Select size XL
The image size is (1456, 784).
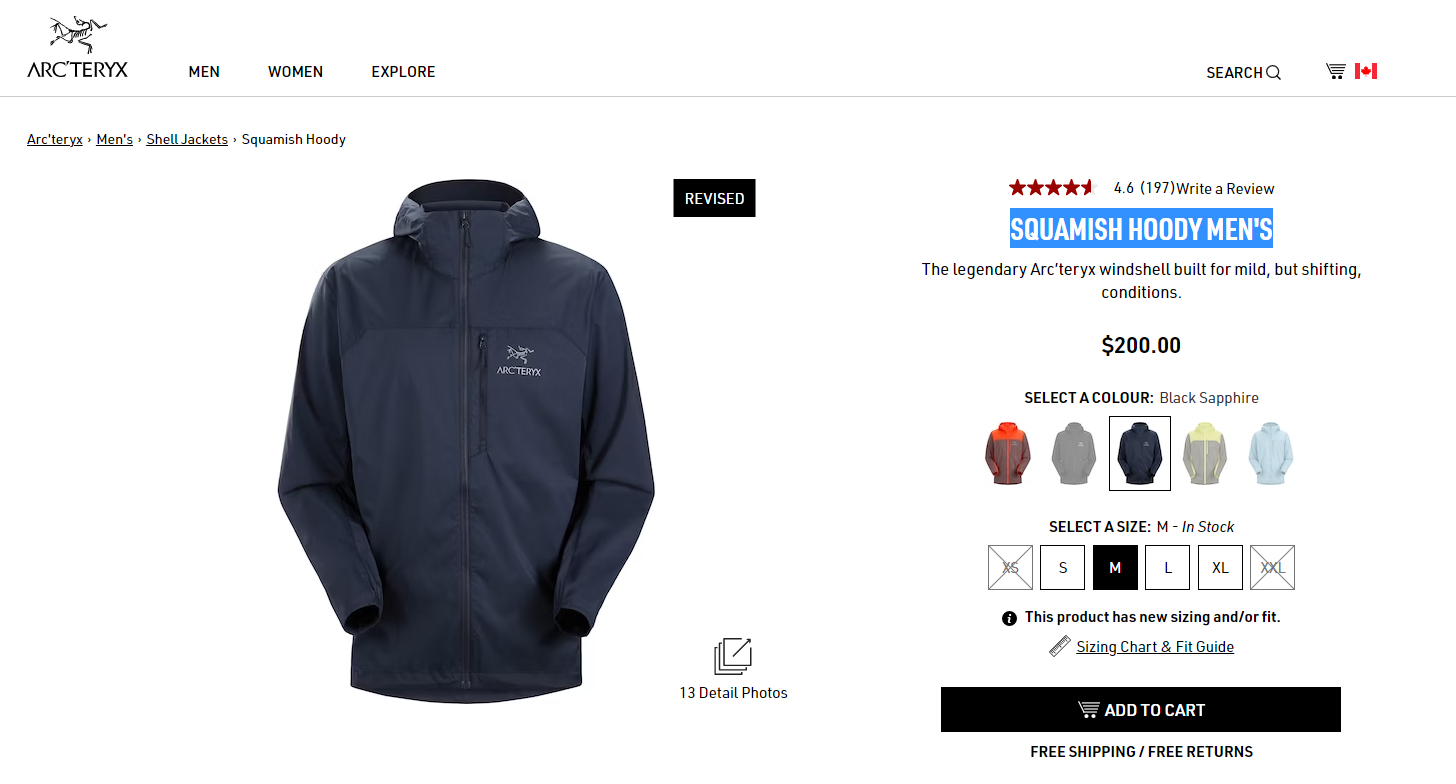coord(1220,567)
